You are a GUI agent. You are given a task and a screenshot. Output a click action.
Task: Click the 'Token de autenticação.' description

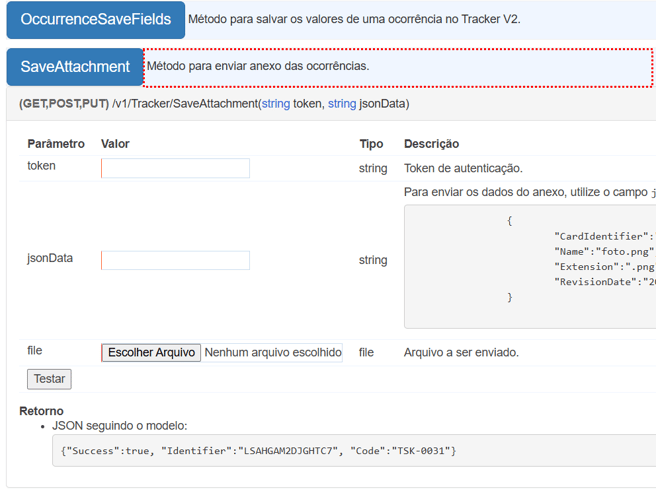[463, 168]
